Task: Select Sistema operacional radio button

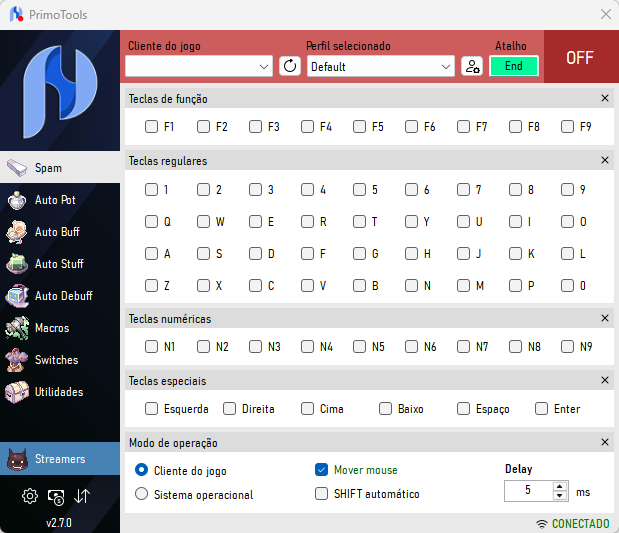Action: point(141,494)
